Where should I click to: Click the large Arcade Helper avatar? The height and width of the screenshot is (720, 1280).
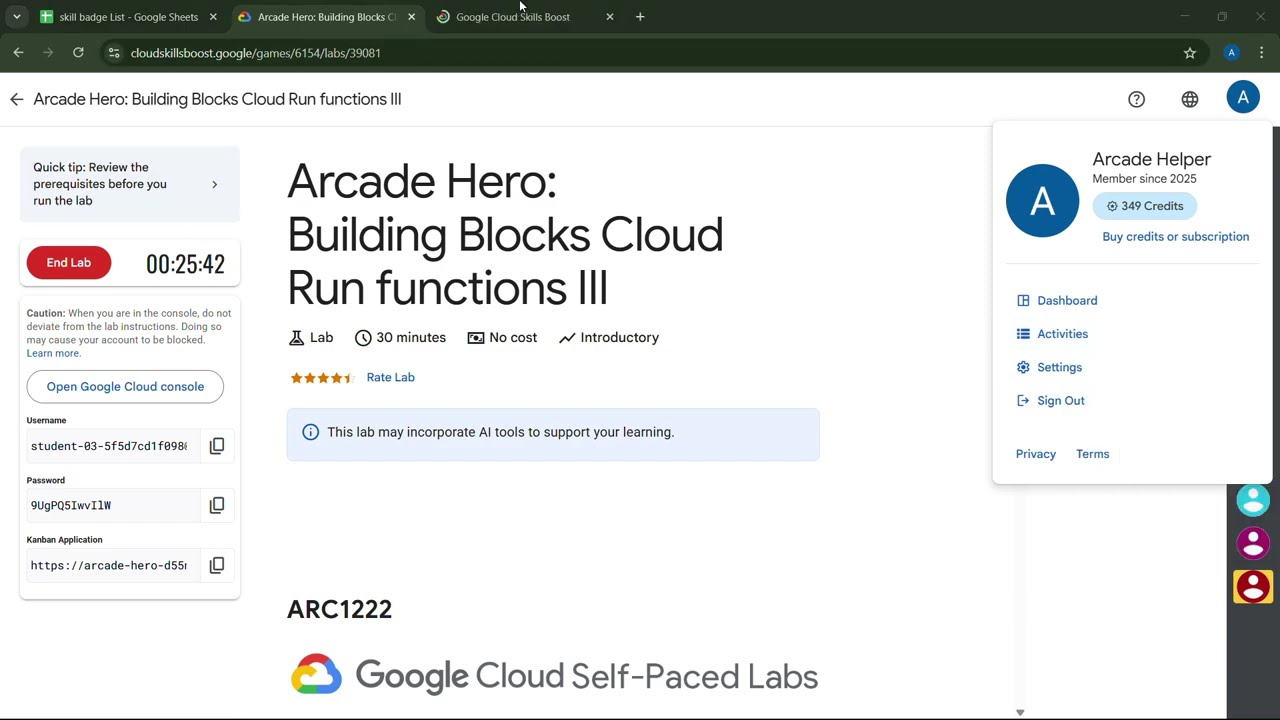1042,201
